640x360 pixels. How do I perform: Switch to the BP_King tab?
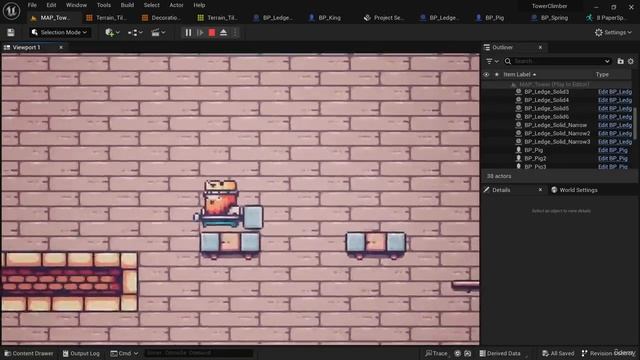pos(325,18)
